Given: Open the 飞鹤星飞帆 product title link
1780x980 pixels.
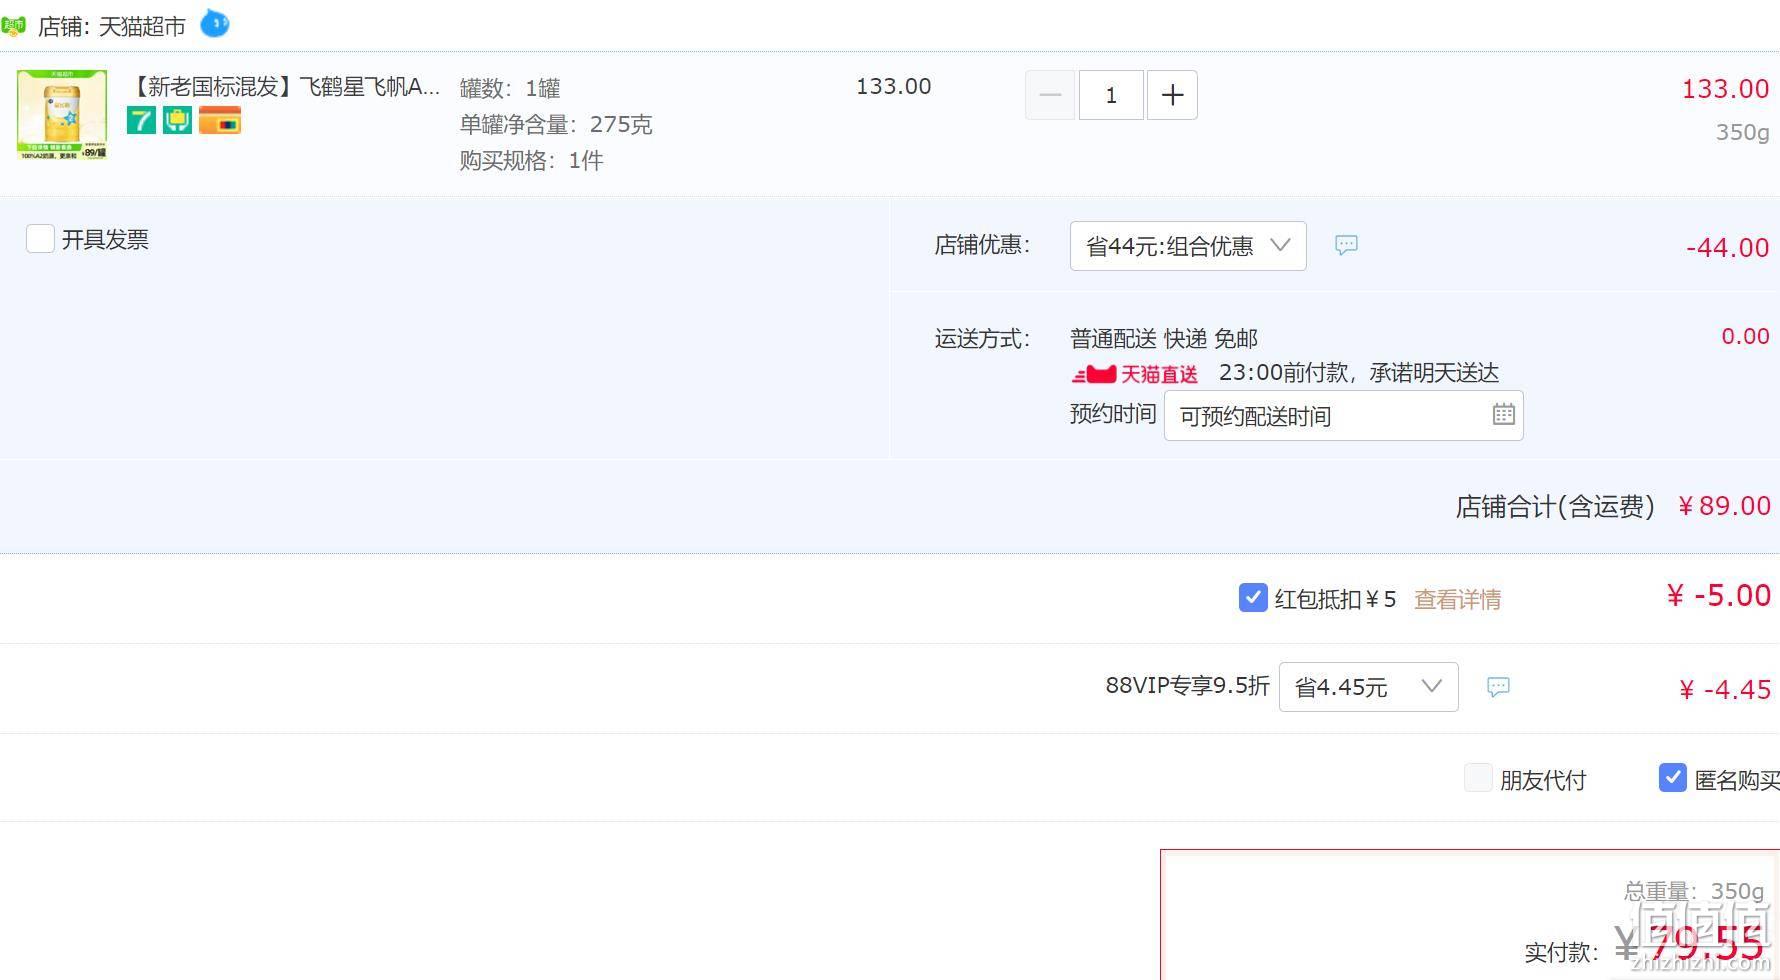Looking at the screenshot, I should coord(285,87).
